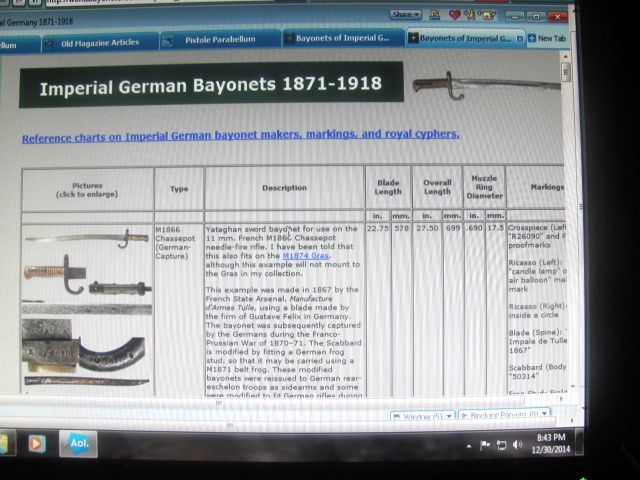Image resolution: width=640 pixels, height=480 pixels.
Task: Click the .690 muzzle ring value
Action: [474, 228]
